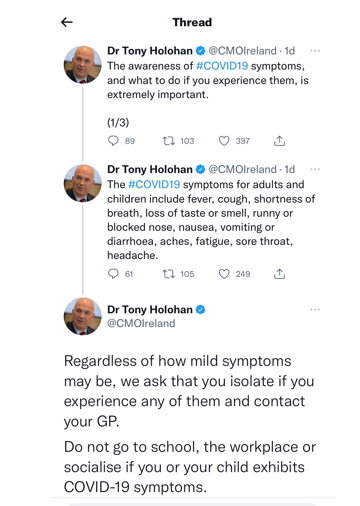Open more options on third tweet
360x506 pixels.
click(x=315, y=310)
